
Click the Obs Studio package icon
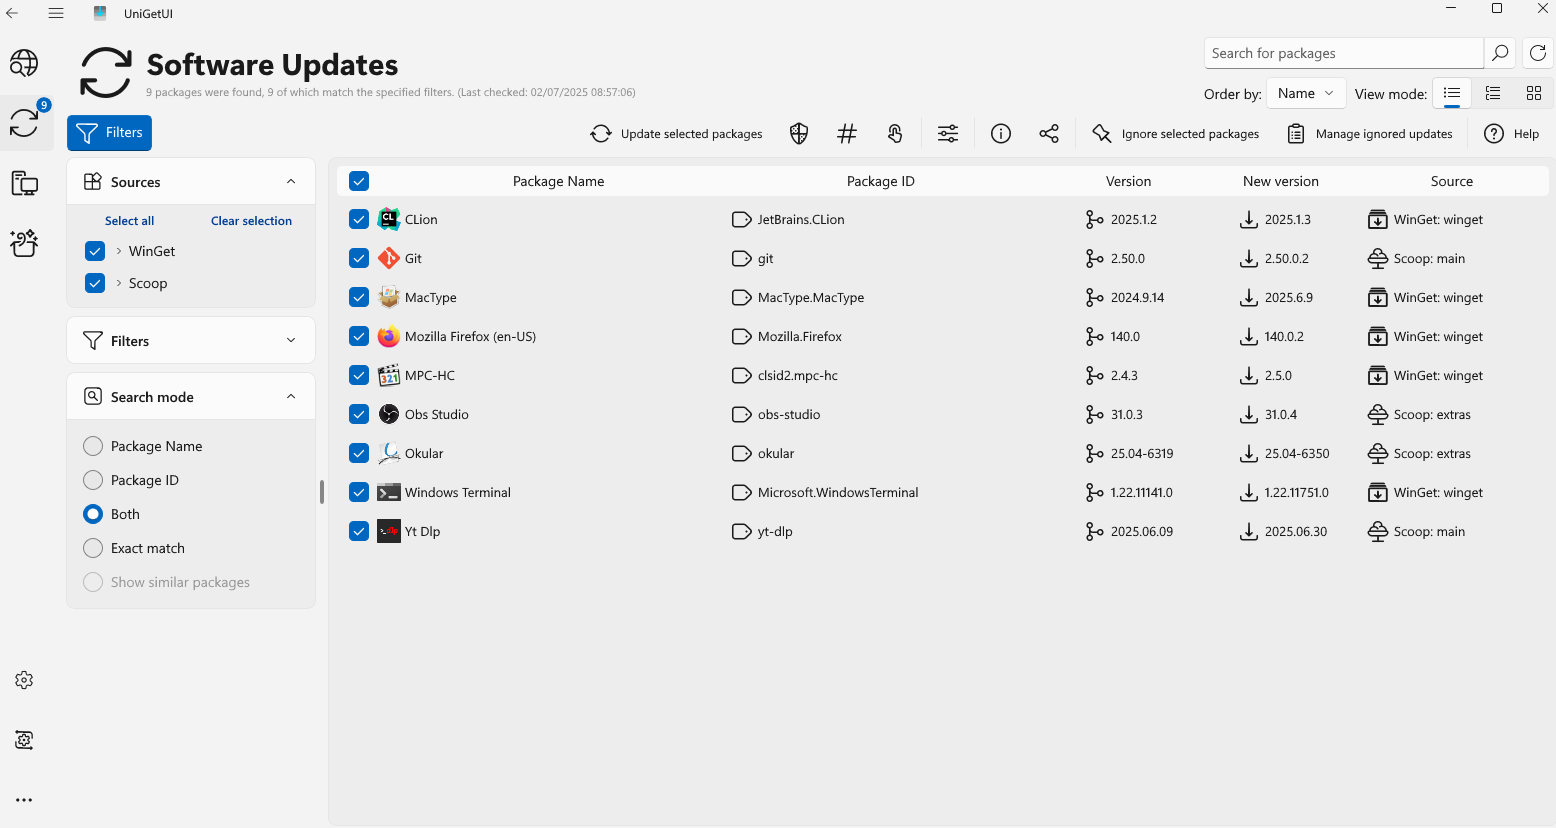pos(389,414)
